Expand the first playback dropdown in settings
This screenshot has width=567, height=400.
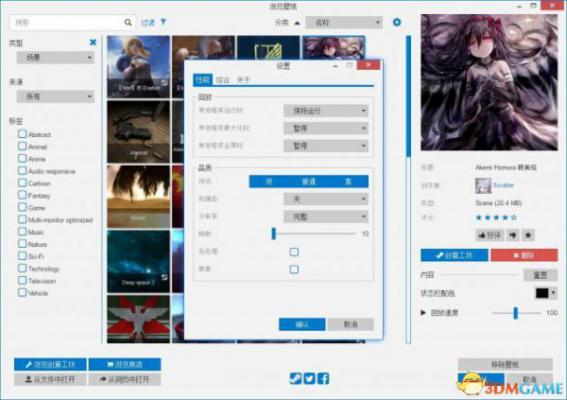326,111
